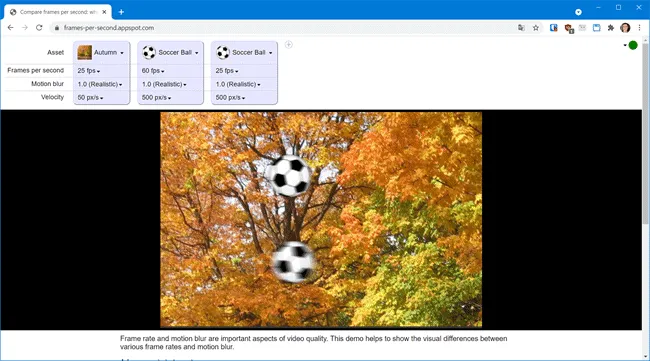Select the Compare frames per second tab
650x361 pixels.
click(x=57, y=12)
